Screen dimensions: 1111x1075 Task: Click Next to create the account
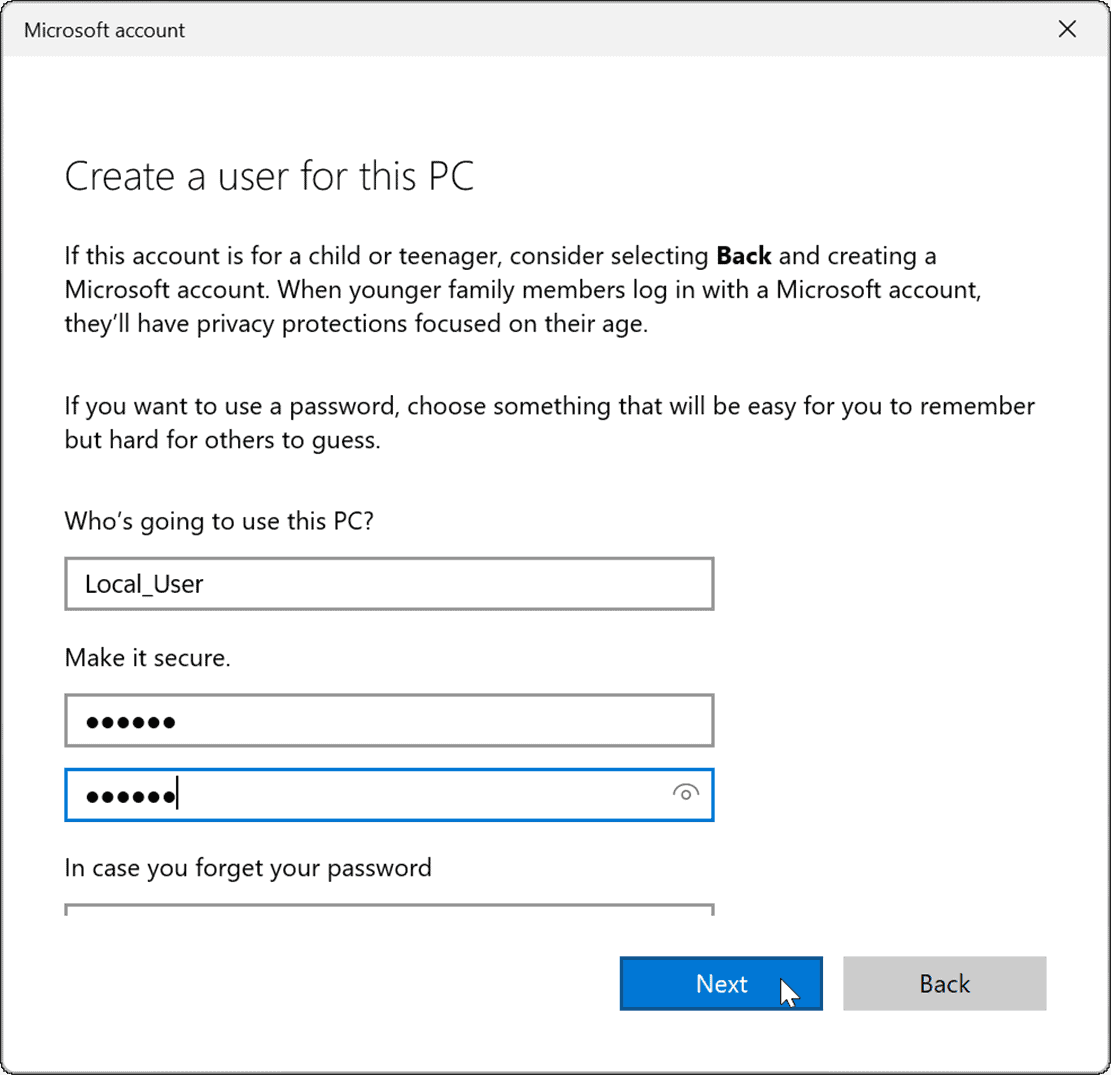pos(721,983)
